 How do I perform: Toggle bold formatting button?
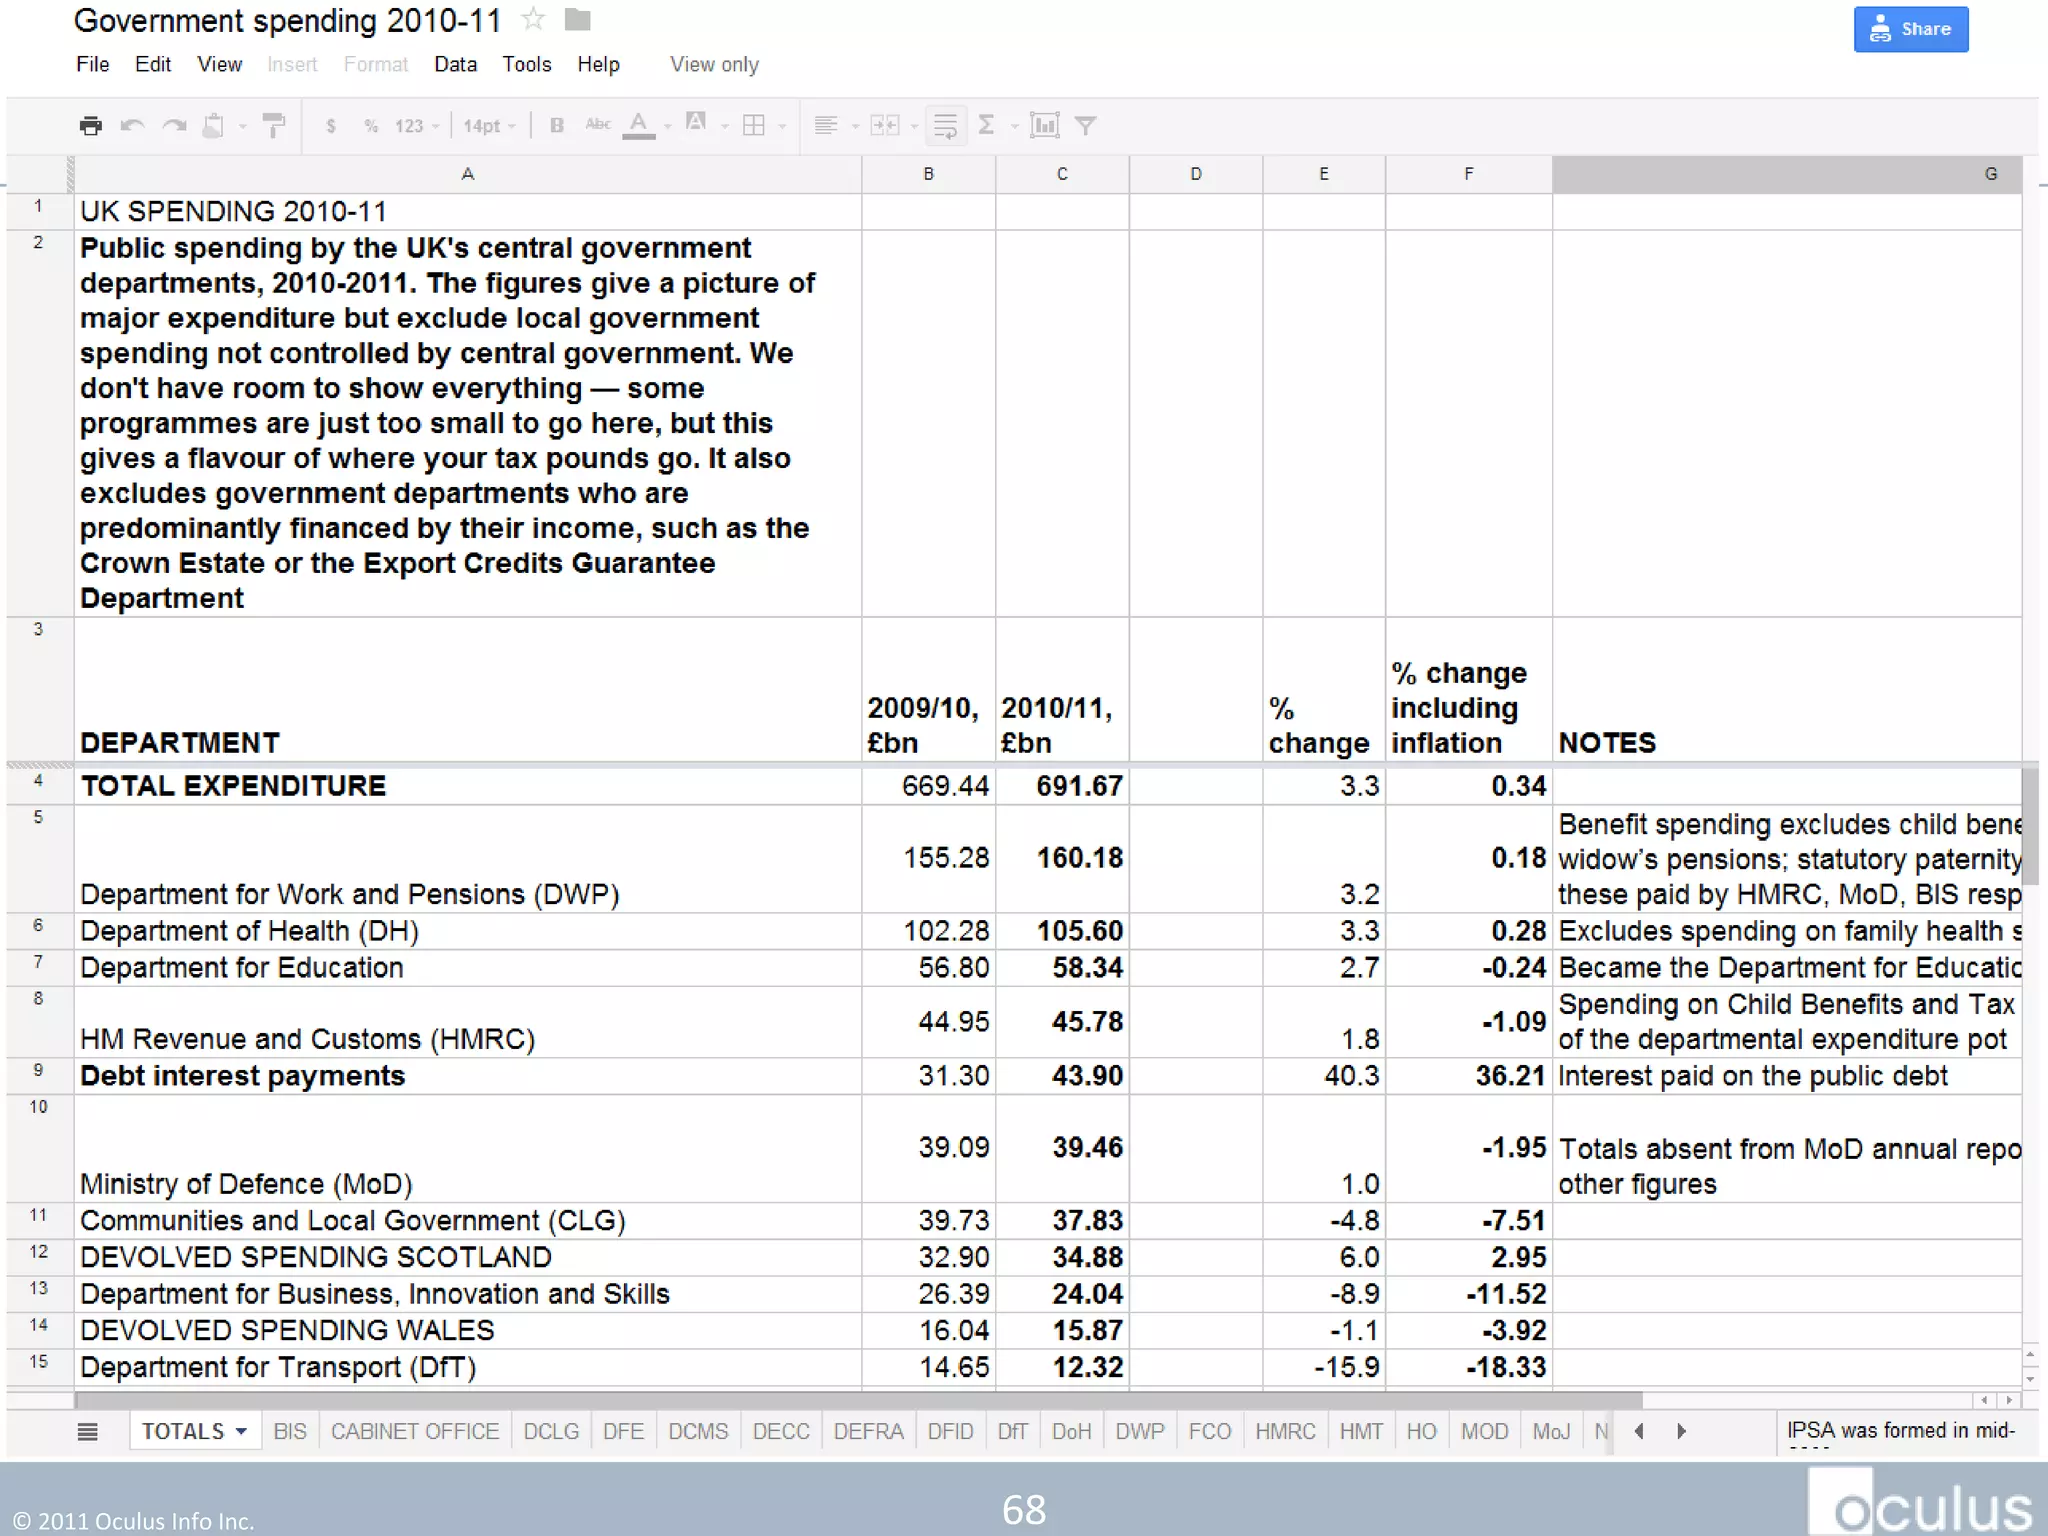[x=557, y=125]
